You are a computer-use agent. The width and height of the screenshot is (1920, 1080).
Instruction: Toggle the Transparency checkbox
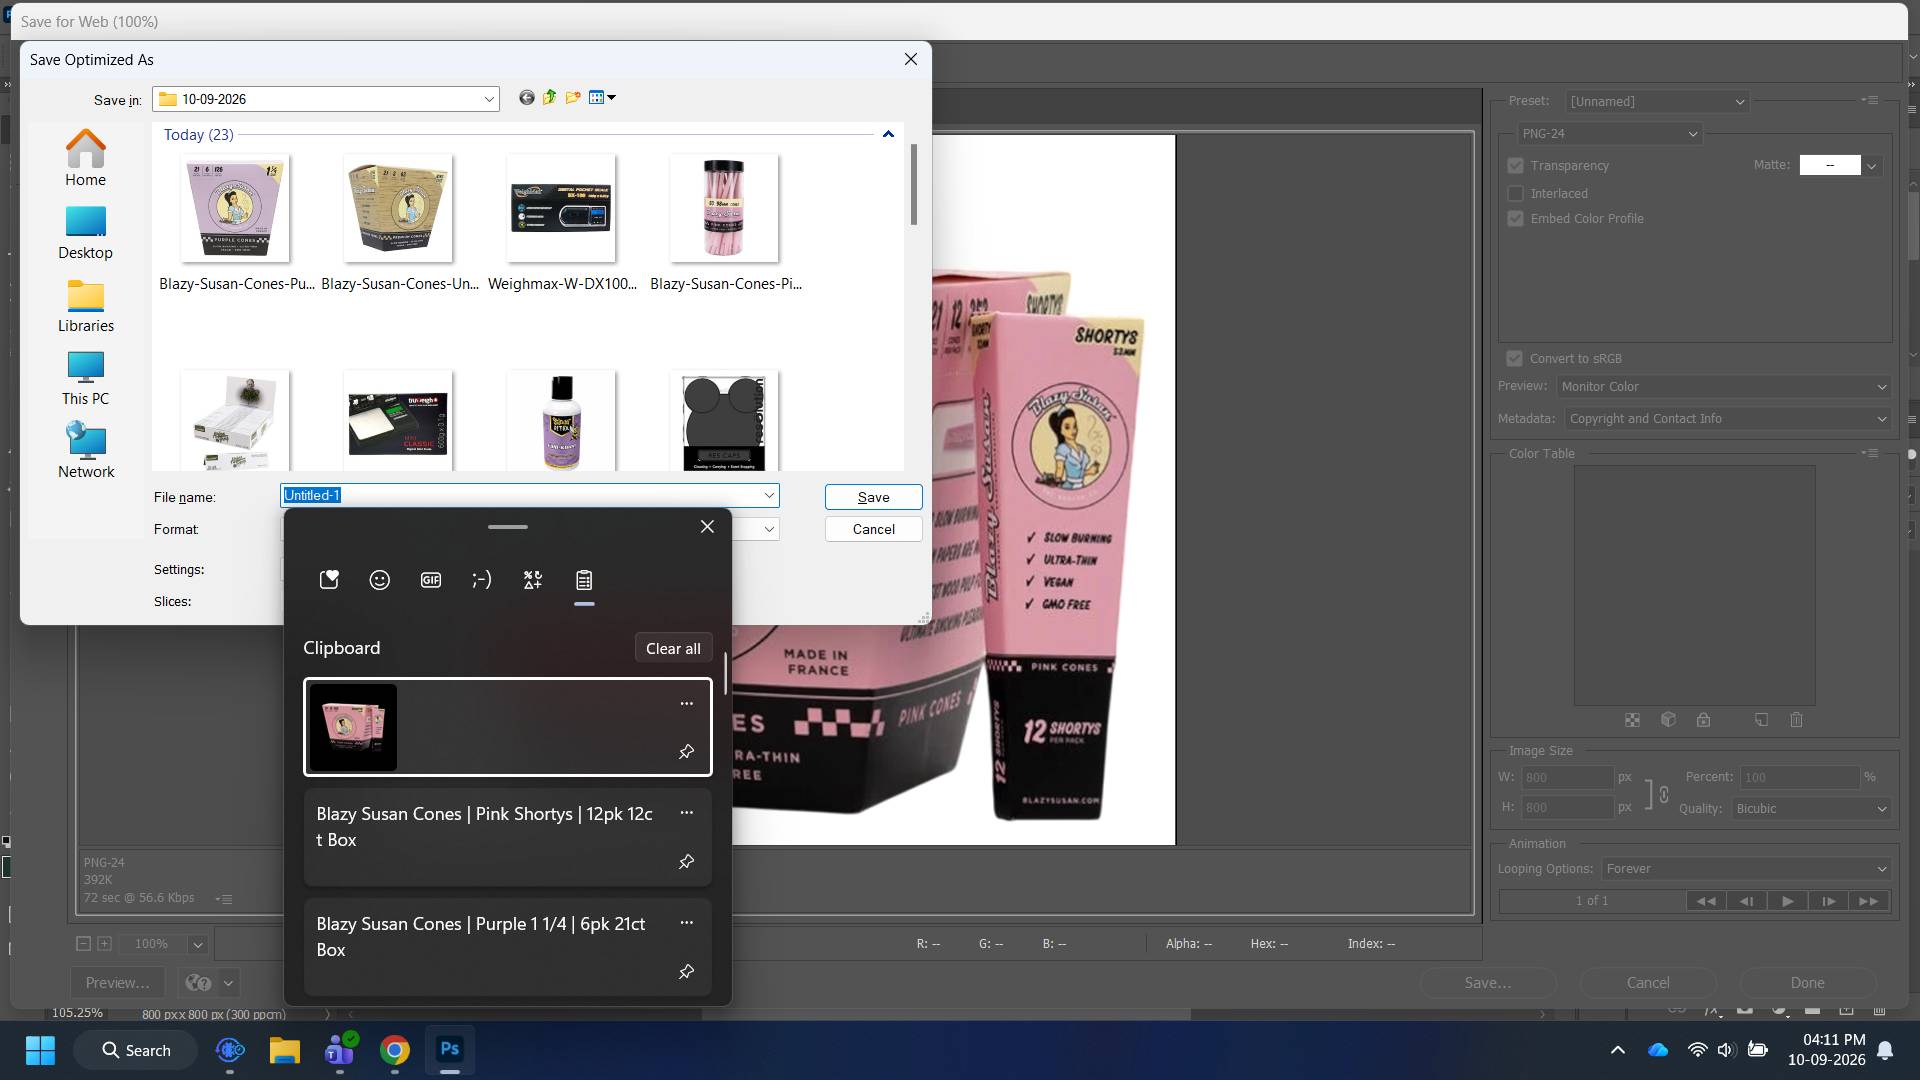1516,166
